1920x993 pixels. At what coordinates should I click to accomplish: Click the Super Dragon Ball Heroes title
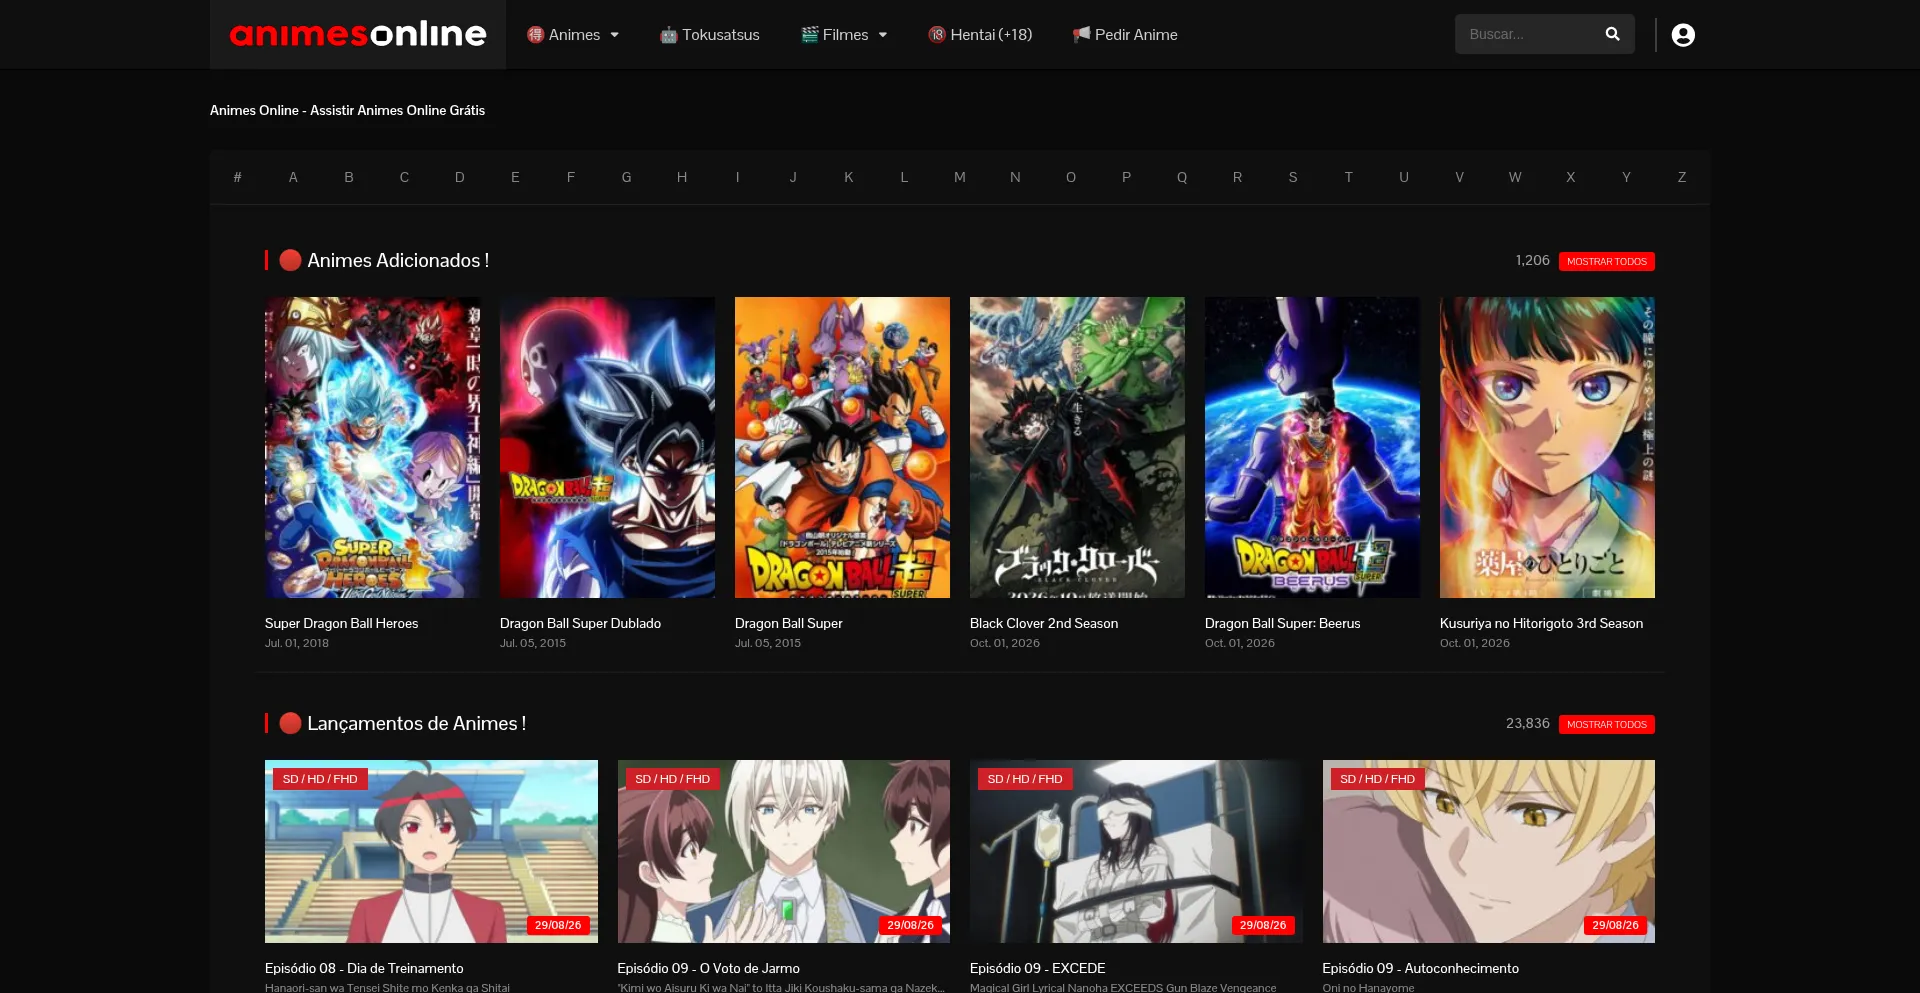coord(341,623)
